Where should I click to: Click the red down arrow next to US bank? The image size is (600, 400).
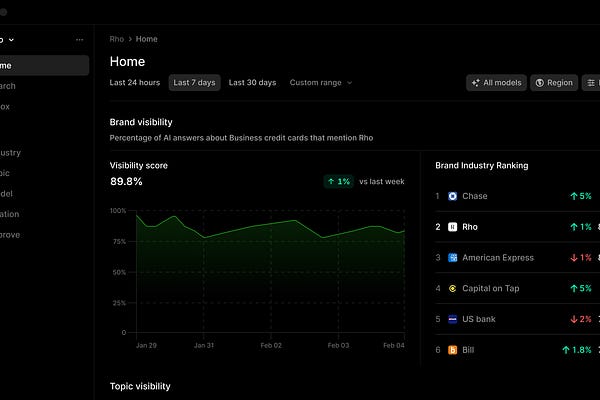pos(574,319)
